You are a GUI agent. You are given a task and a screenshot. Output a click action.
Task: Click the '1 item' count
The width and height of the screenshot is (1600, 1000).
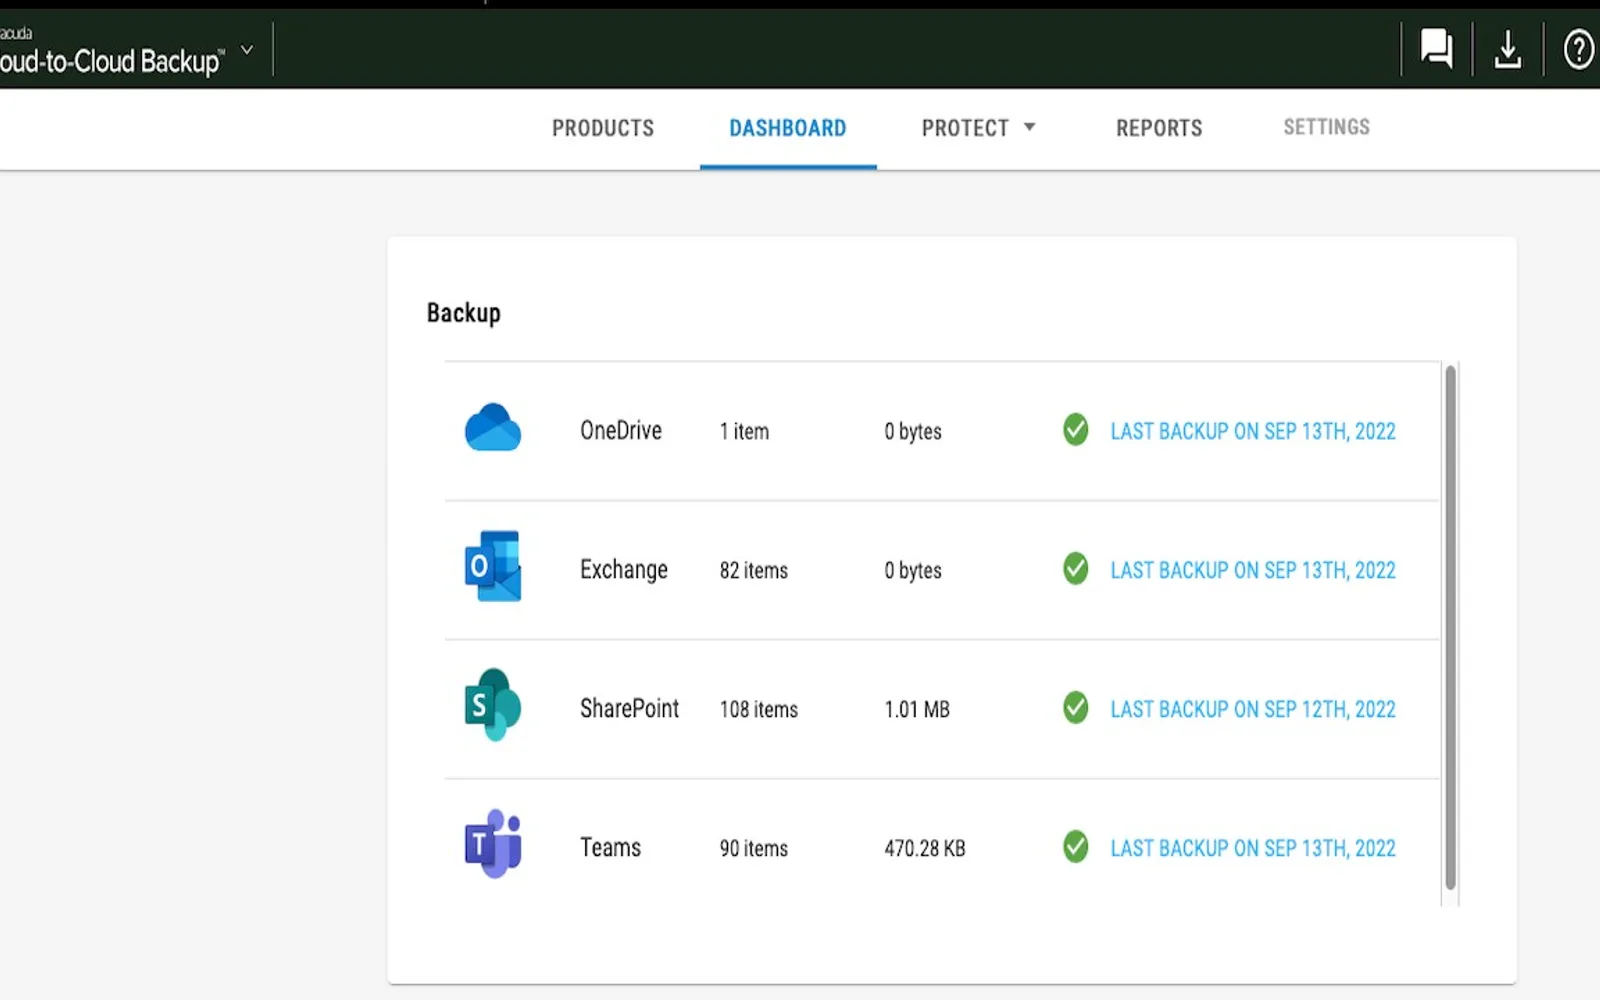(x=744, y=431)
